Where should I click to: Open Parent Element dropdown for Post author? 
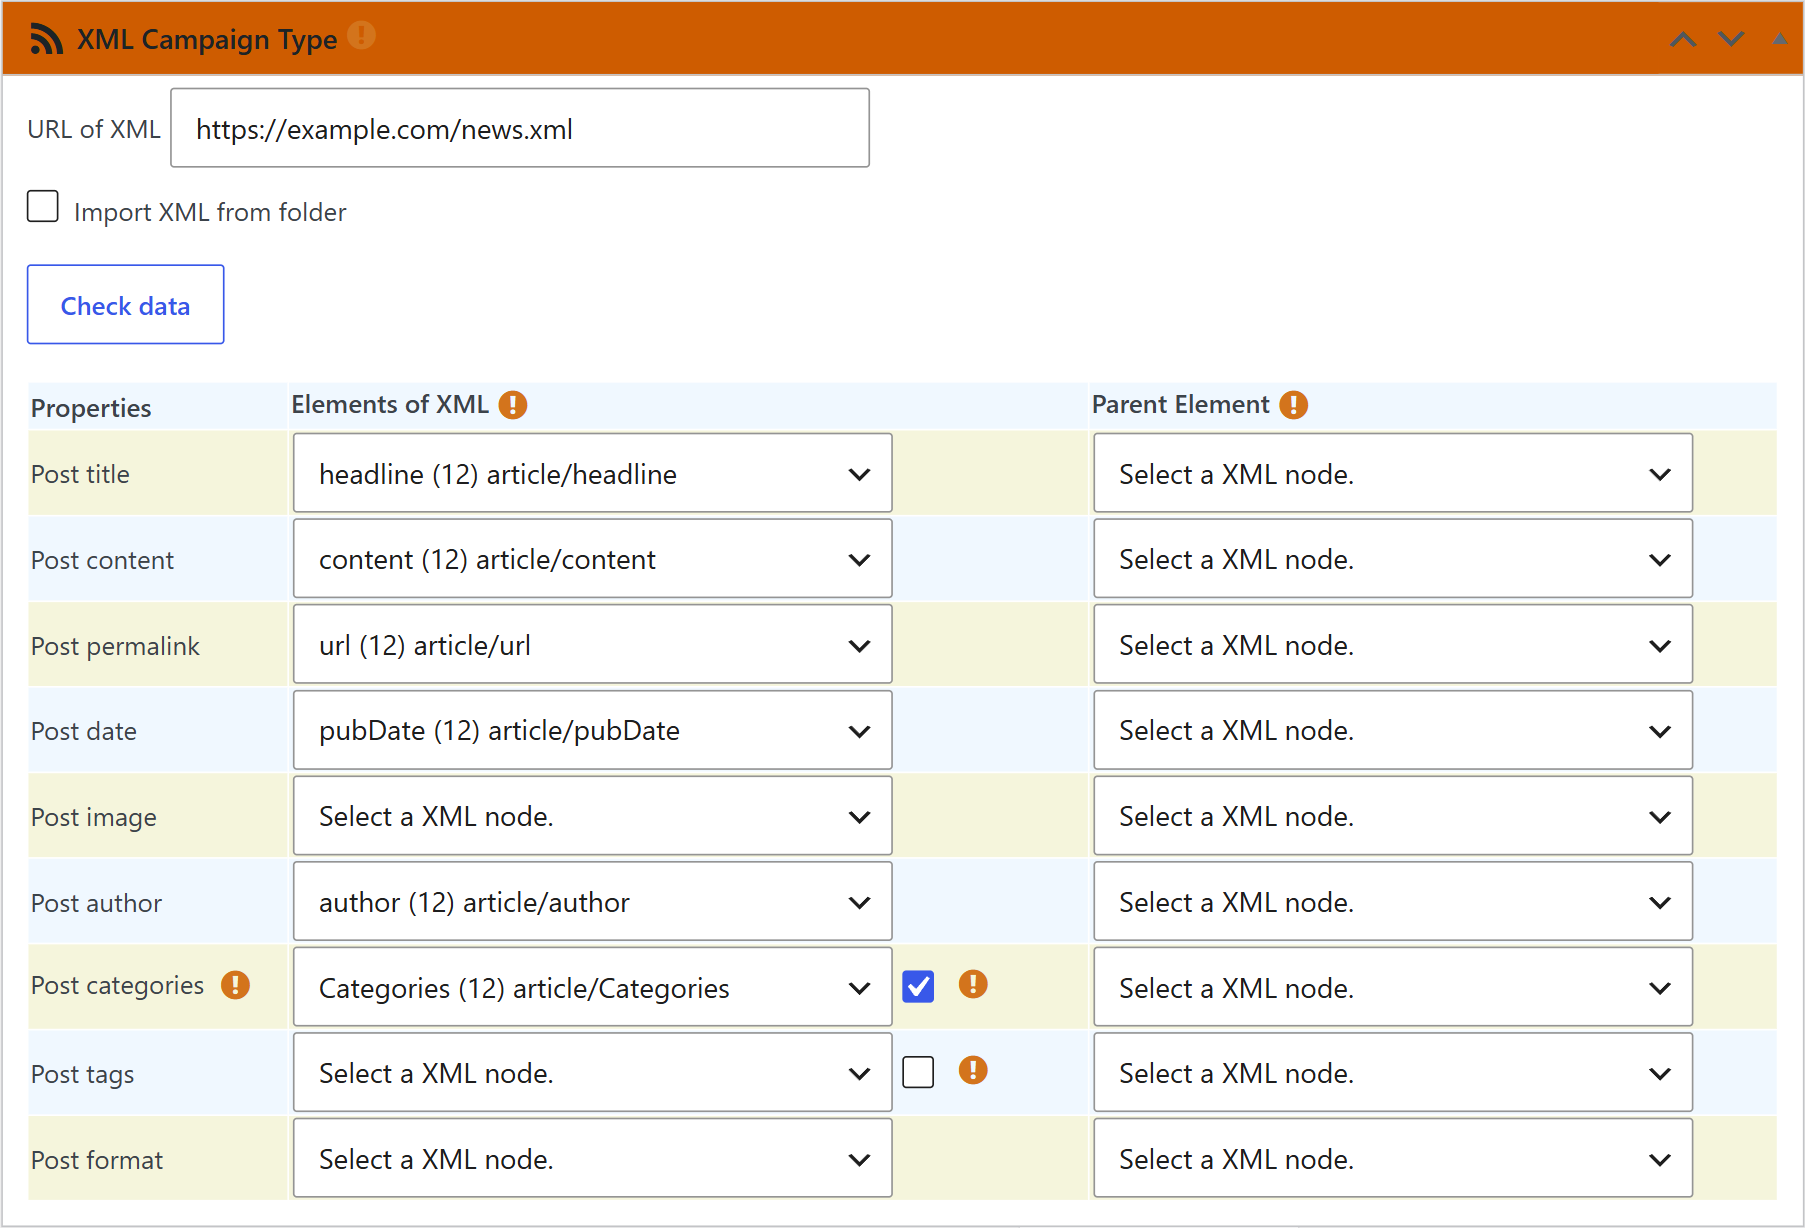(x=1393, y=902)
